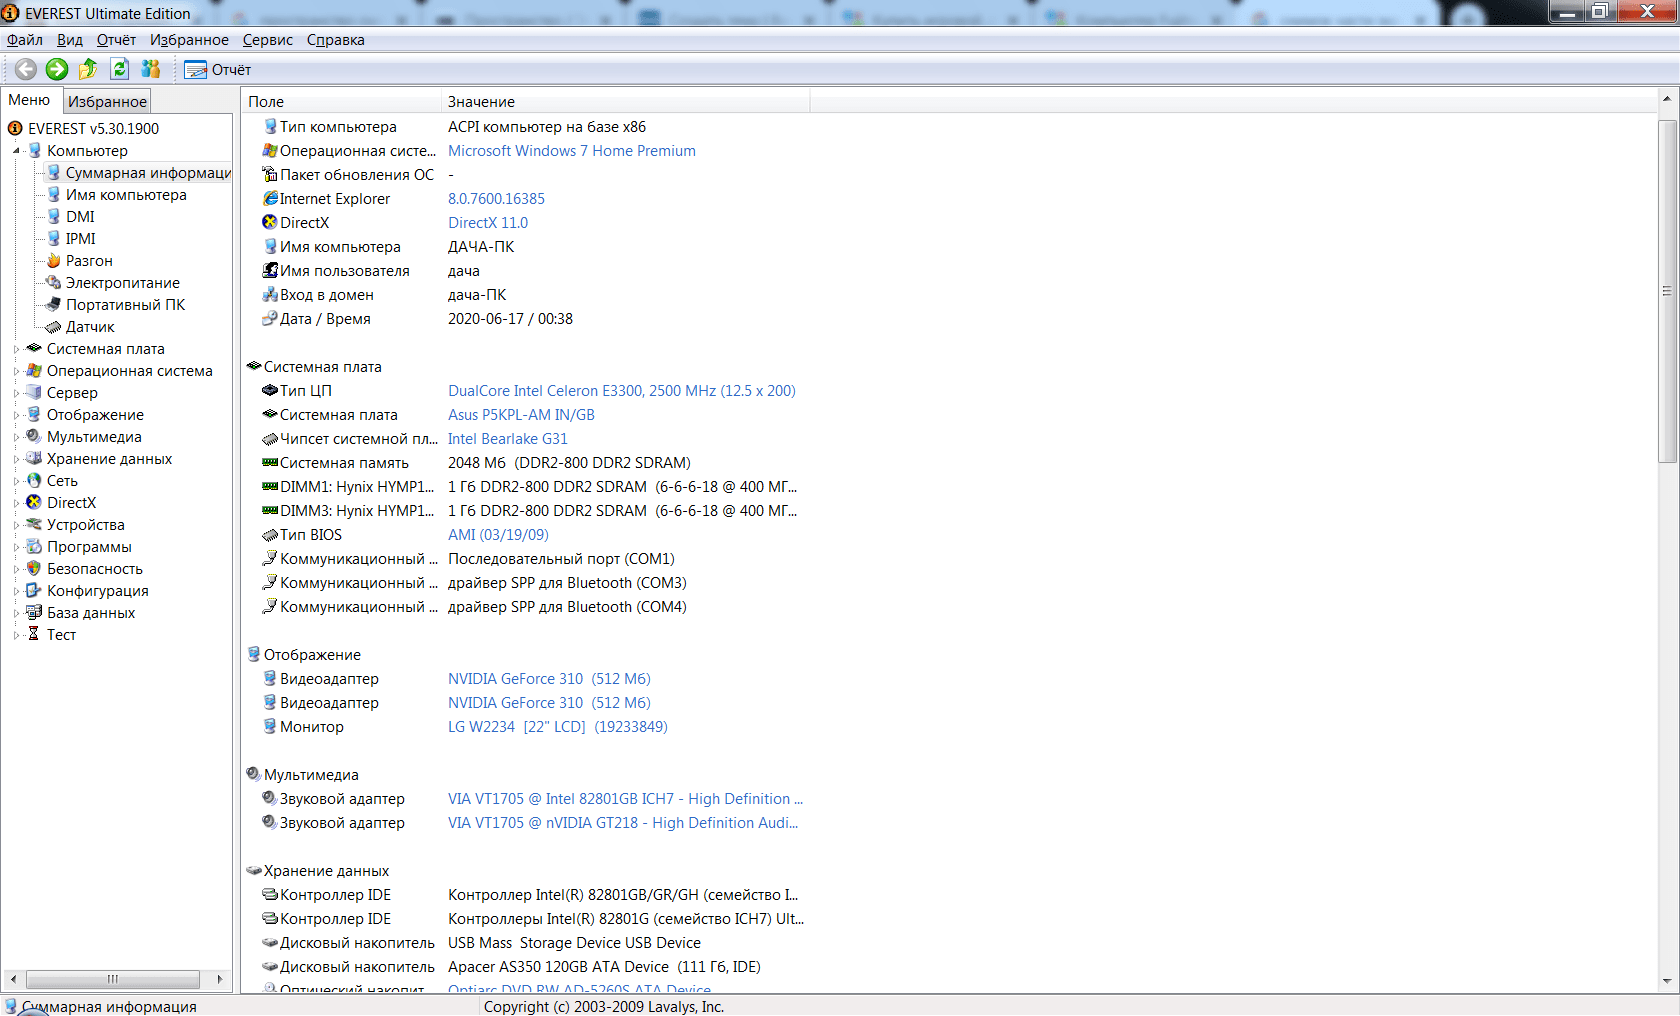Click the refresh toolbar icon
The height and width of the screenshot is (1016, 1680).
pos(120,69)
